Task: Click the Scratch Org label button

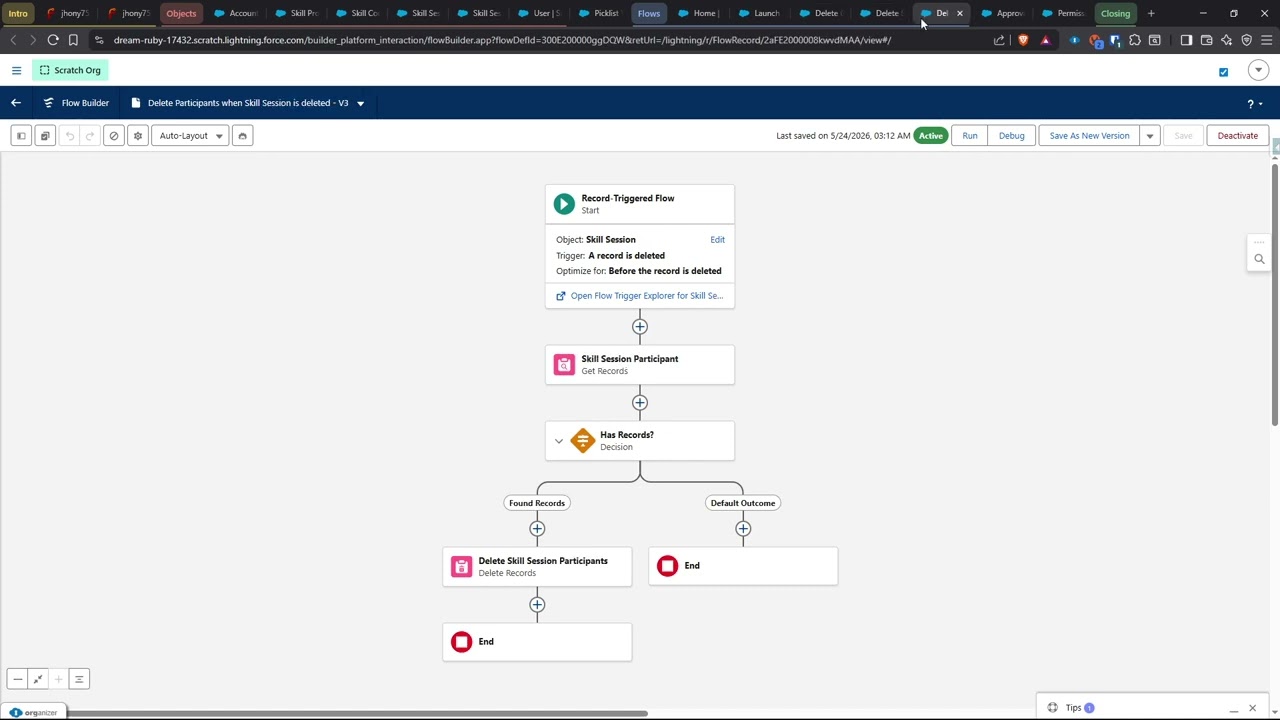Action: (x=70, y=70)
